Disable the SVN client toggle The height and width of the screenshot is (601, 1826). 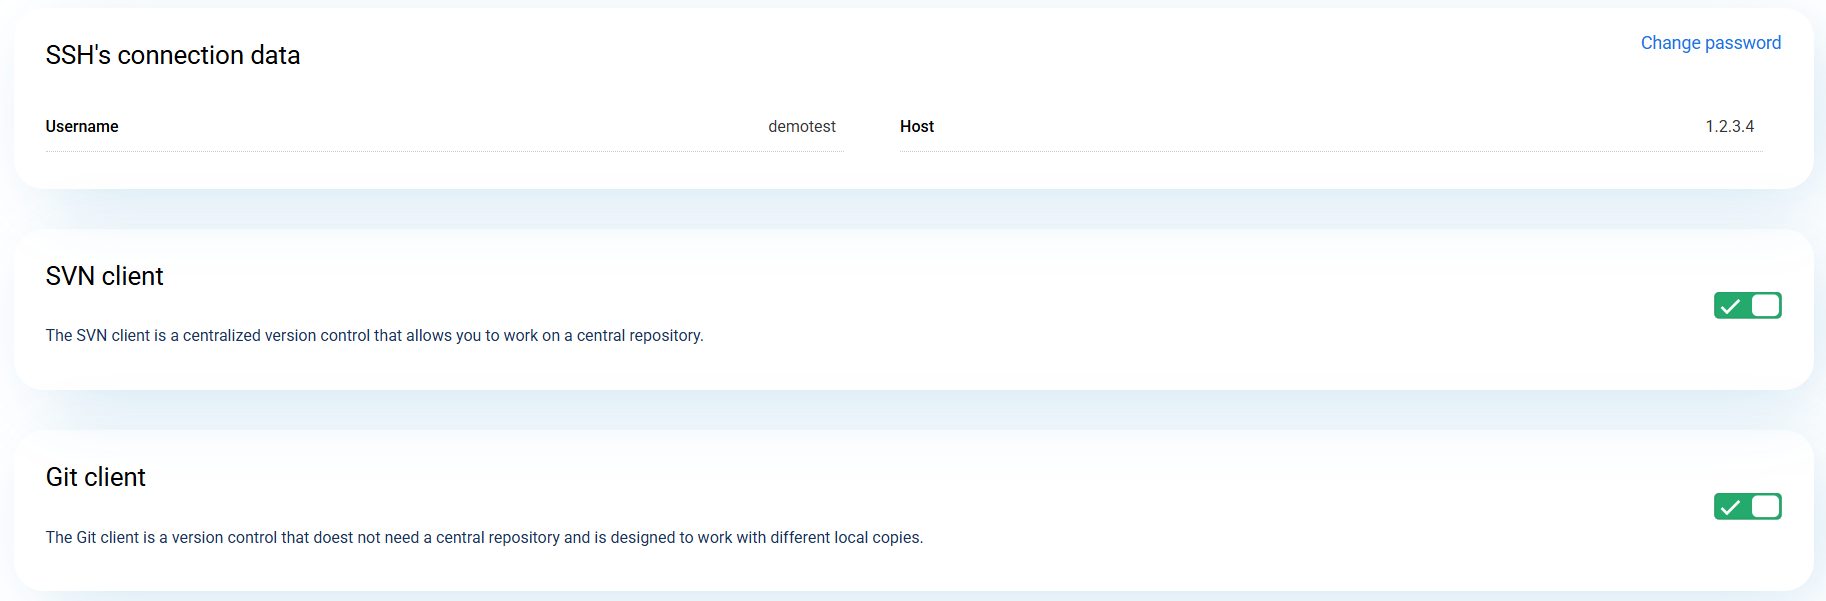point(1747,306)
